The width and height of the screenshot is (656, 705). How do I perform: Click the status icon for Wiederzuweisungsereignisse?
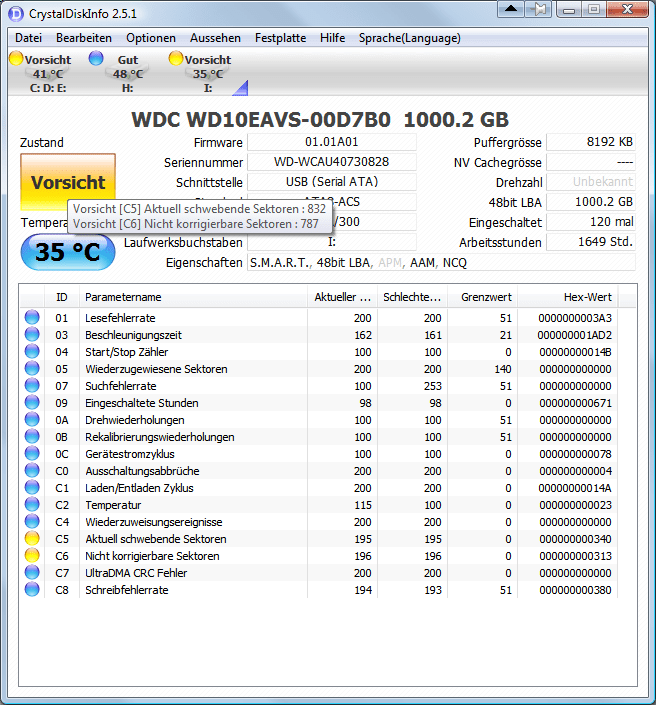pos(32,522)
